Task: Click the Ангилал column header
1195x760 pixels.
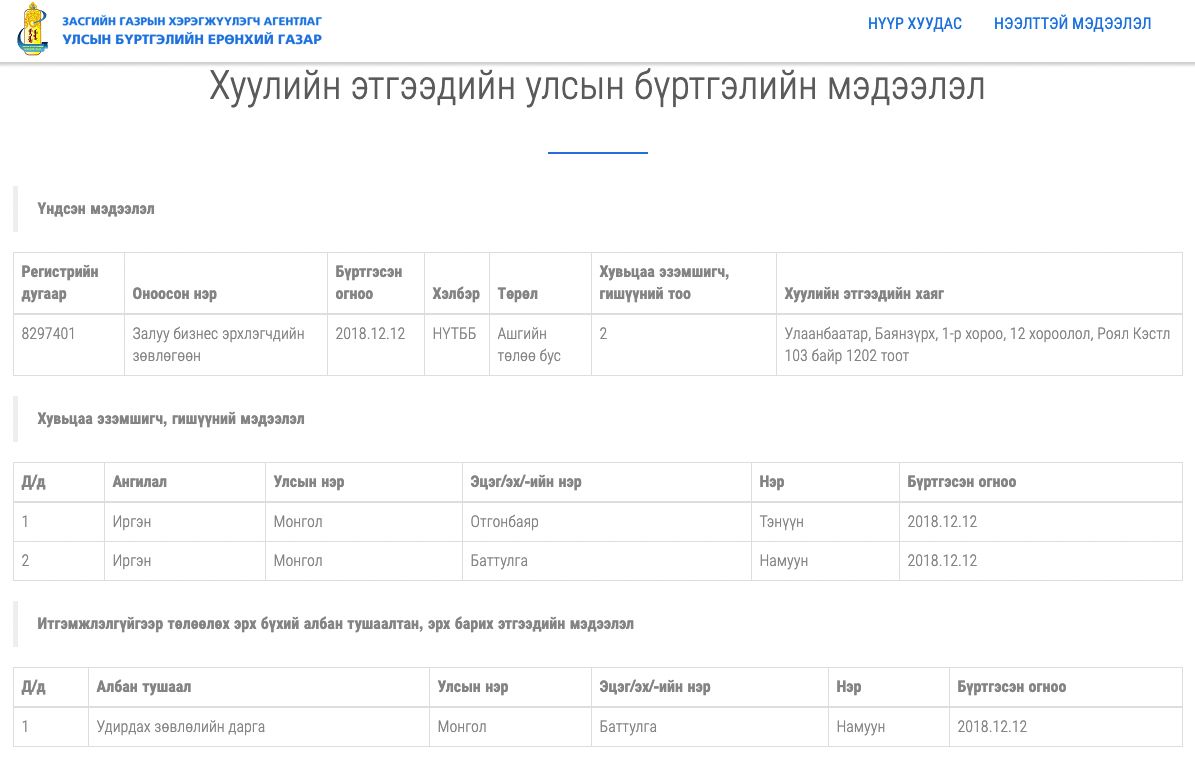Action: (139, 482)
